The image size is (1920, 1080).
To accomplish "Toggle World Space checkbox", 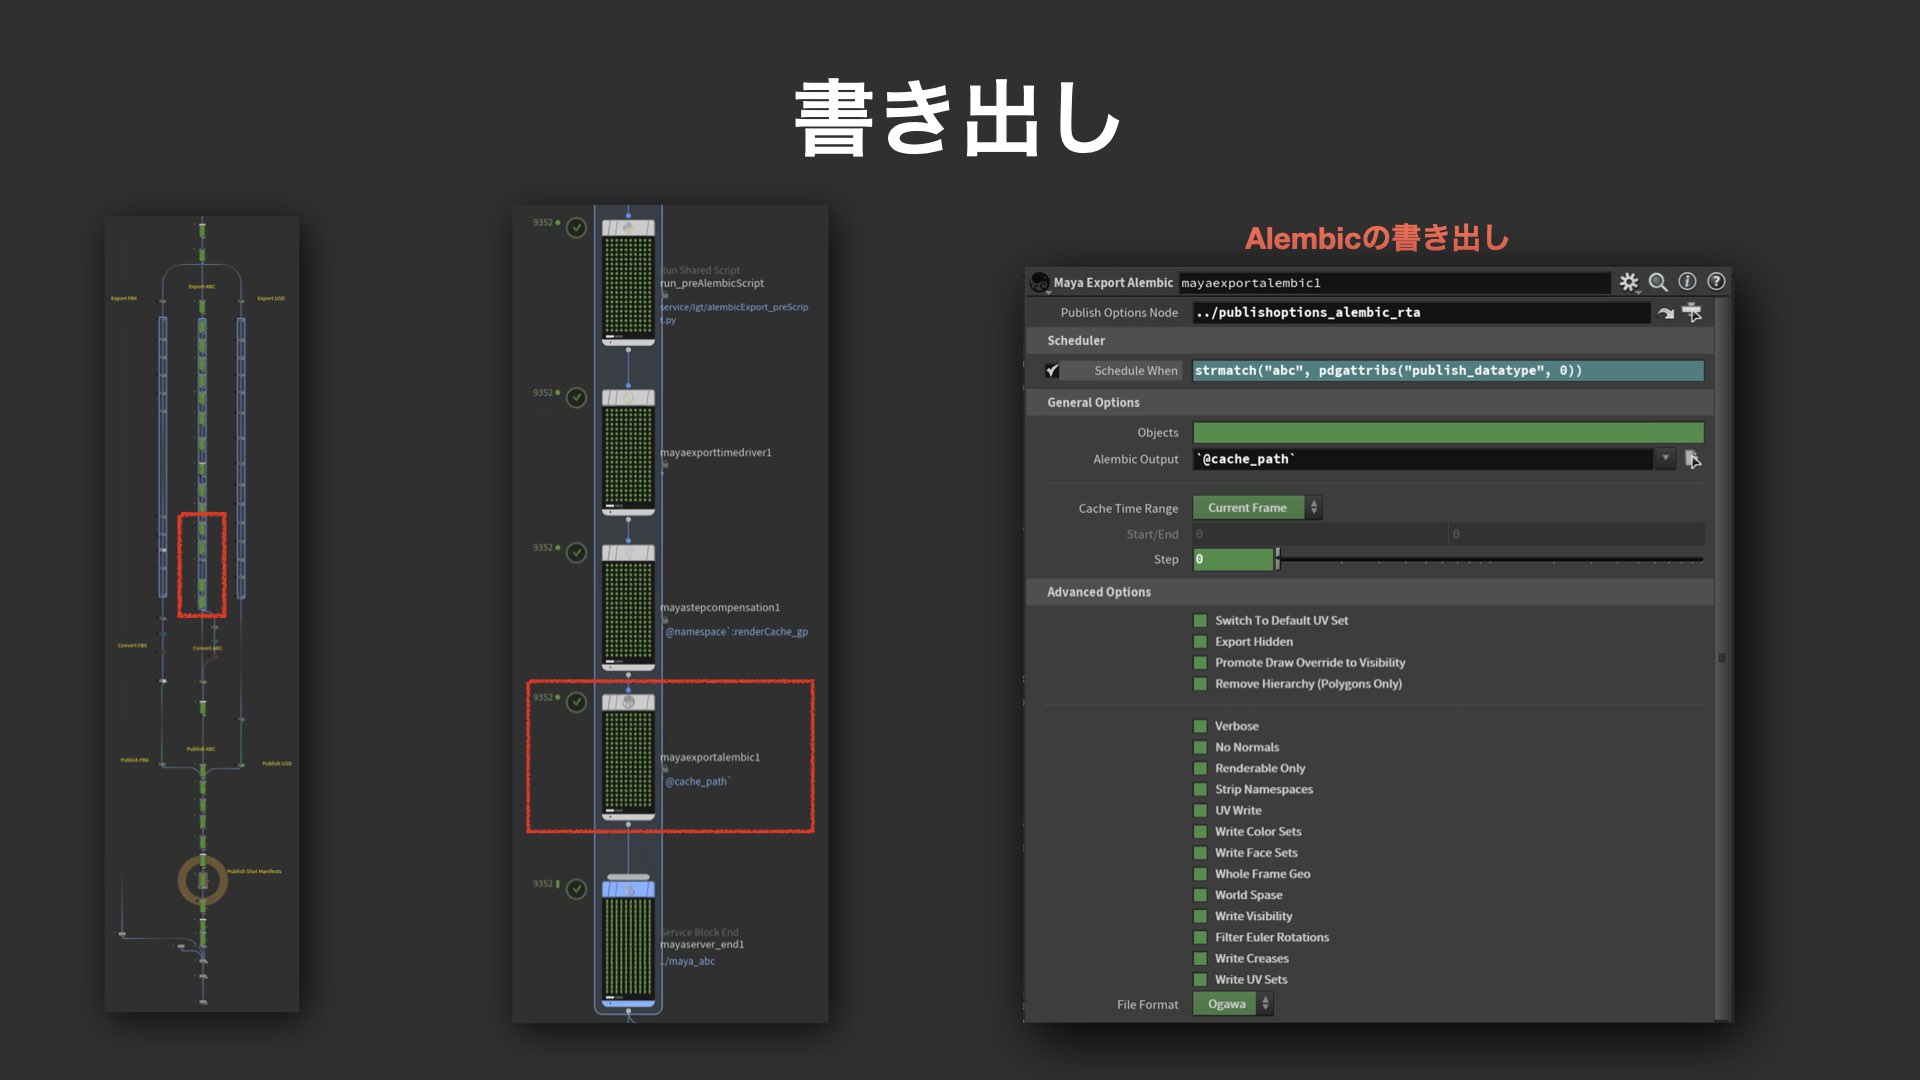I will [1200, 895].
